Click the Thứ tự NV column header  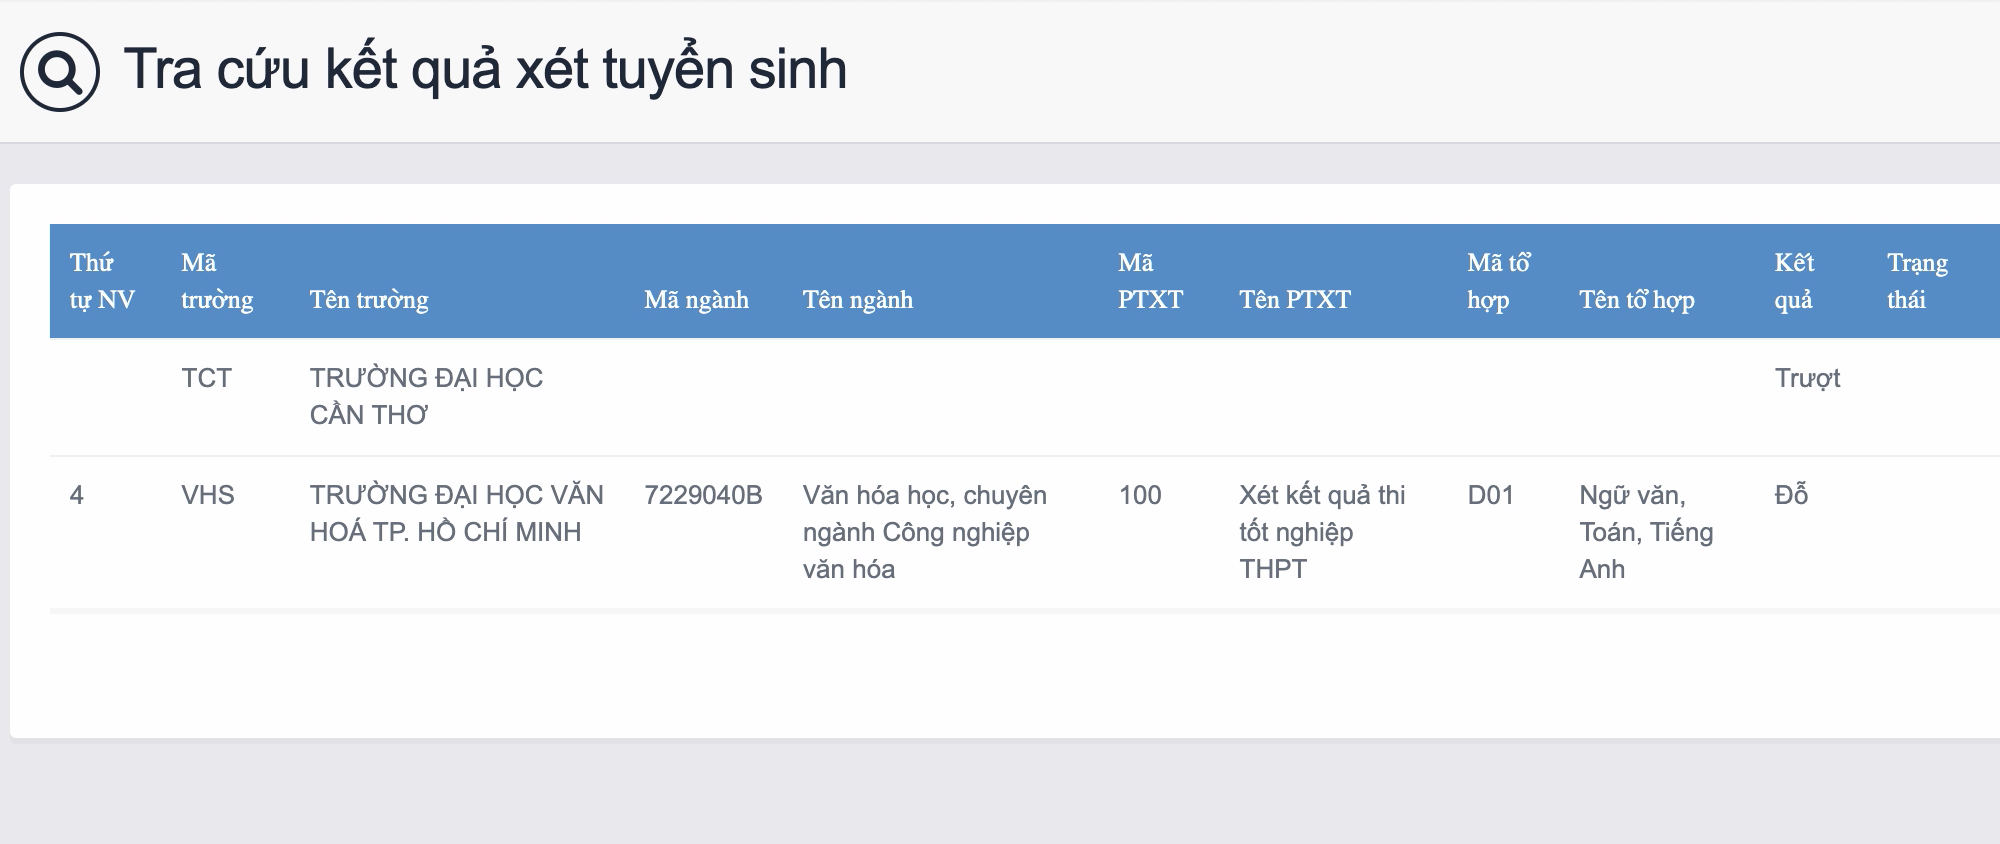pos(102,281)
